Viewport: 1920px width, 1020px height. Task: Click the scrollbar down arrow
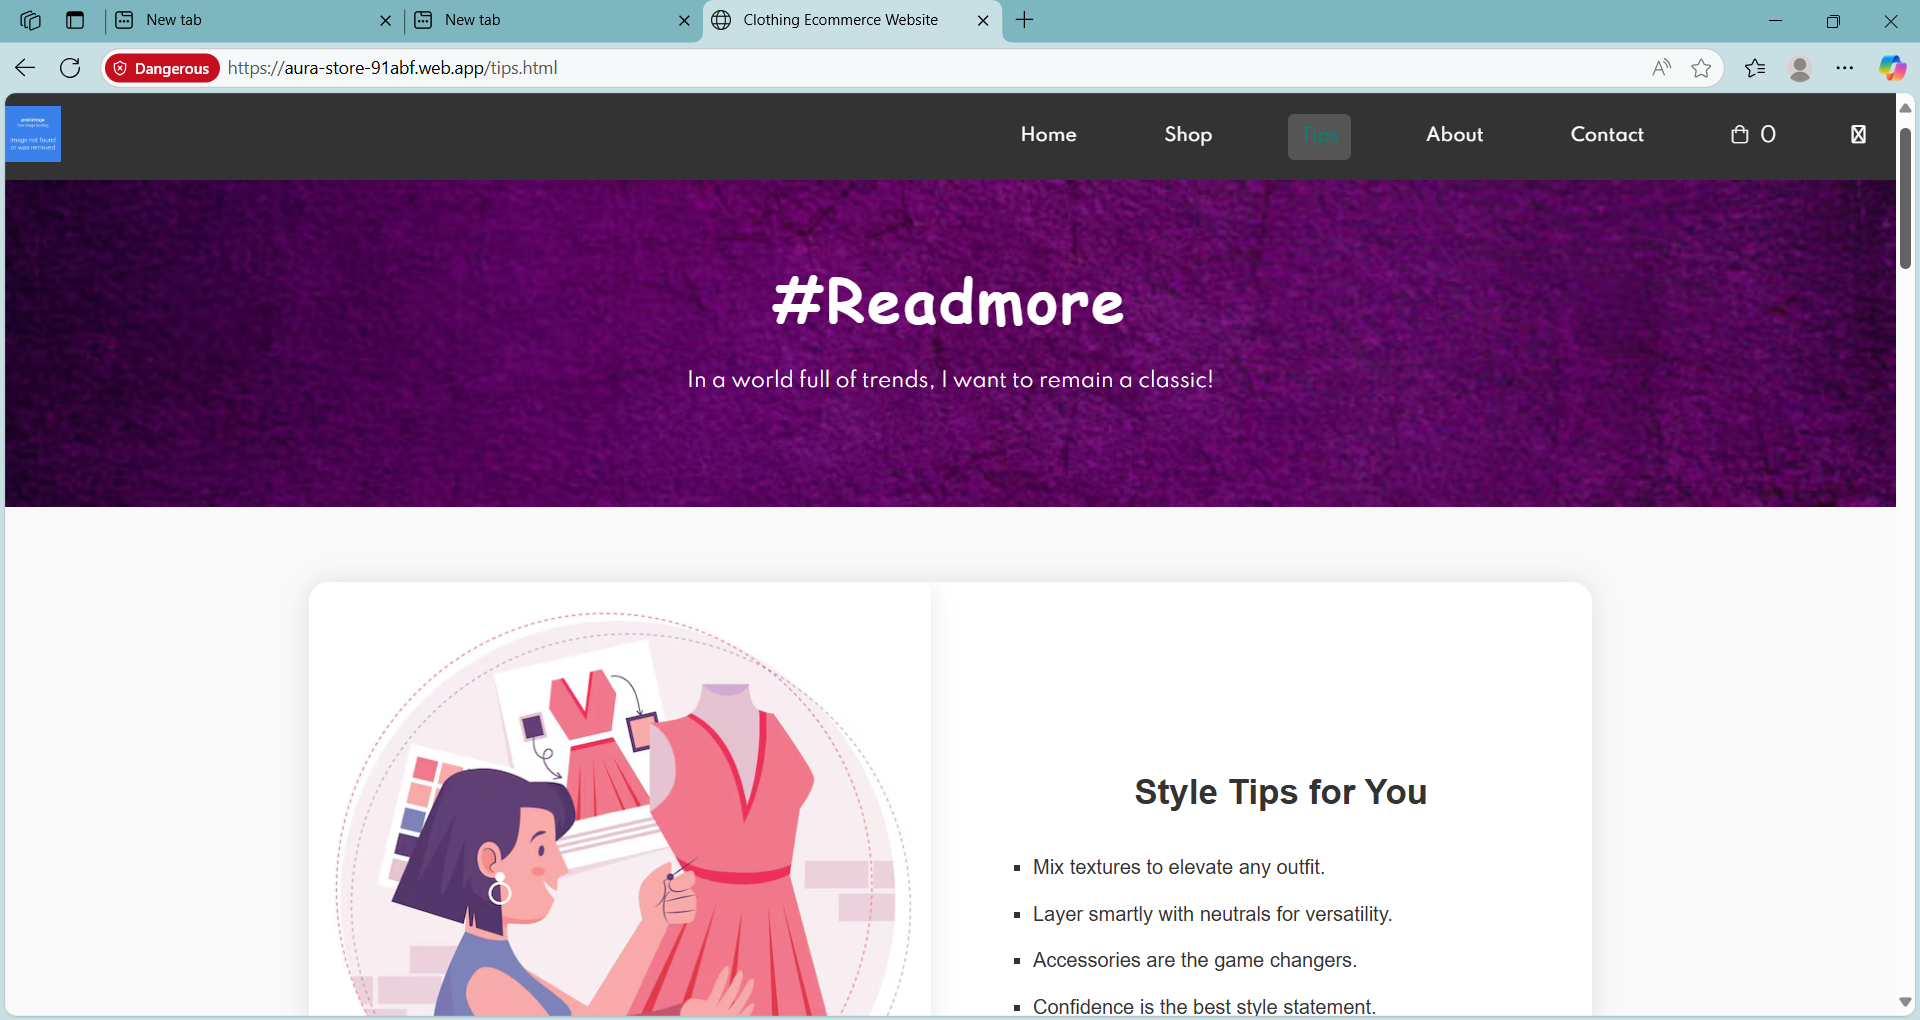pyautogui.click(x=1905, y=1002)
